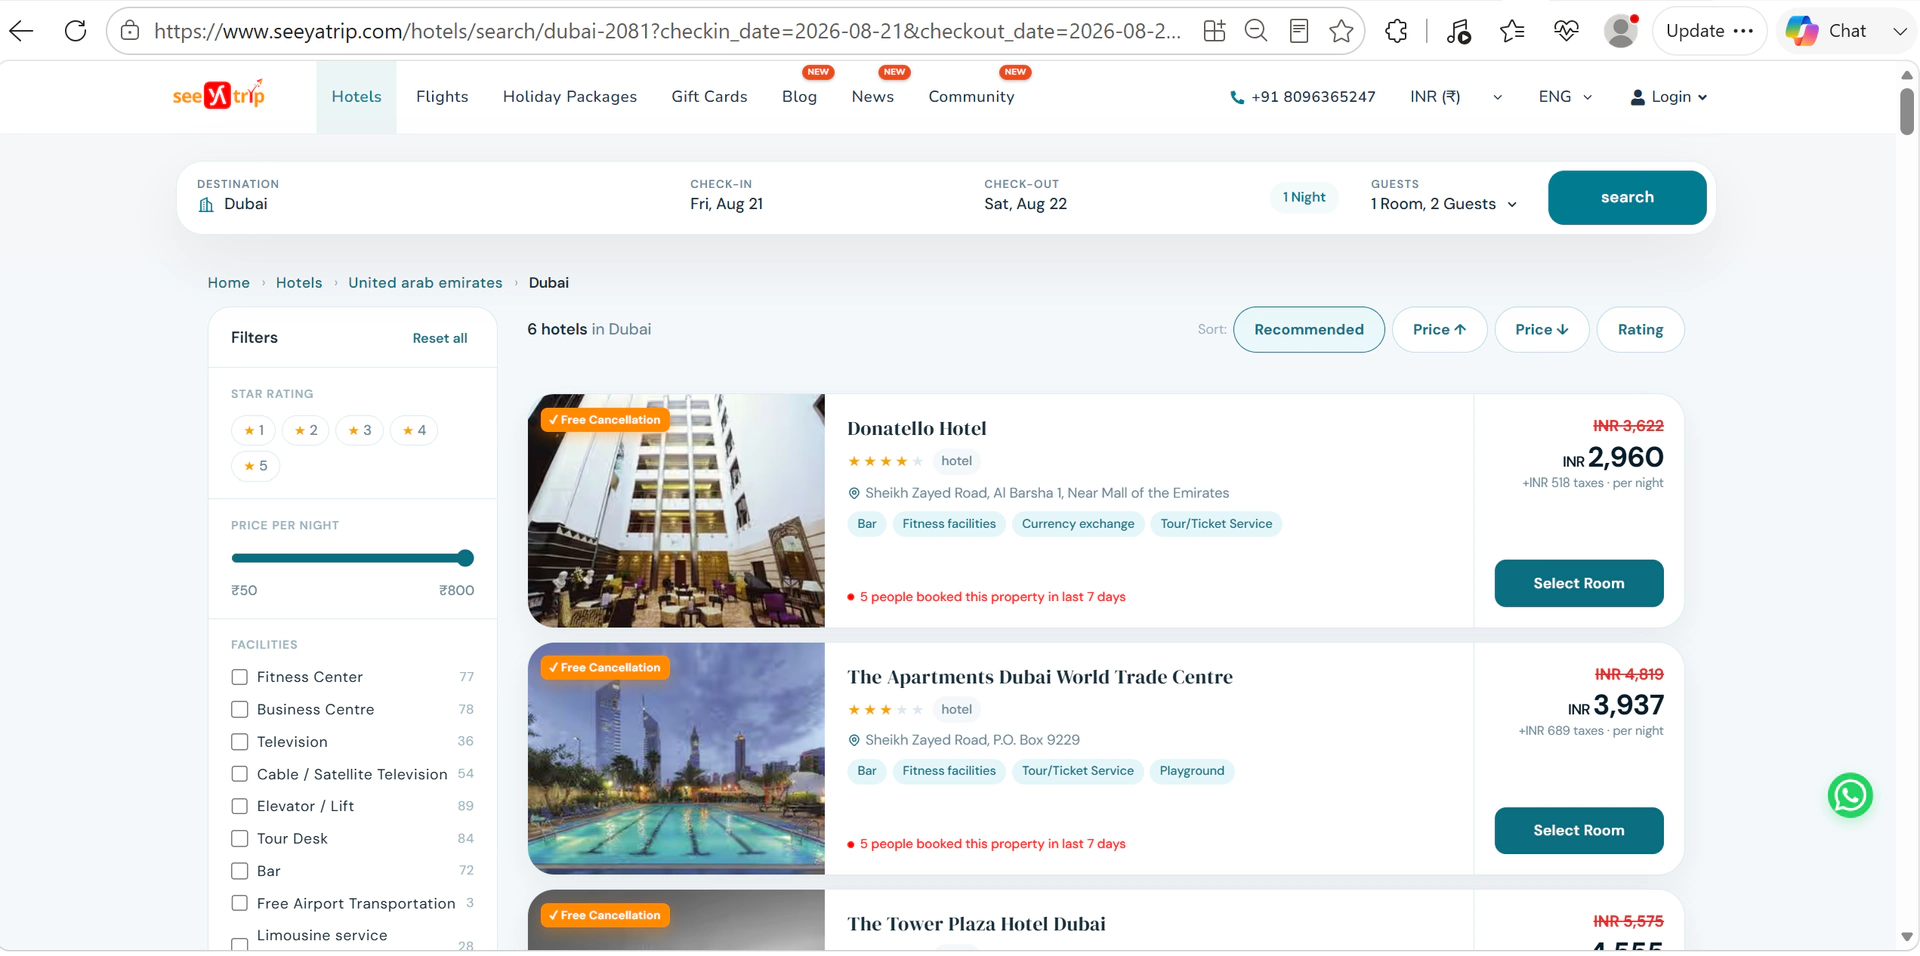
Task: Click the Dubai destination building icon
Action: coord(206,205)
